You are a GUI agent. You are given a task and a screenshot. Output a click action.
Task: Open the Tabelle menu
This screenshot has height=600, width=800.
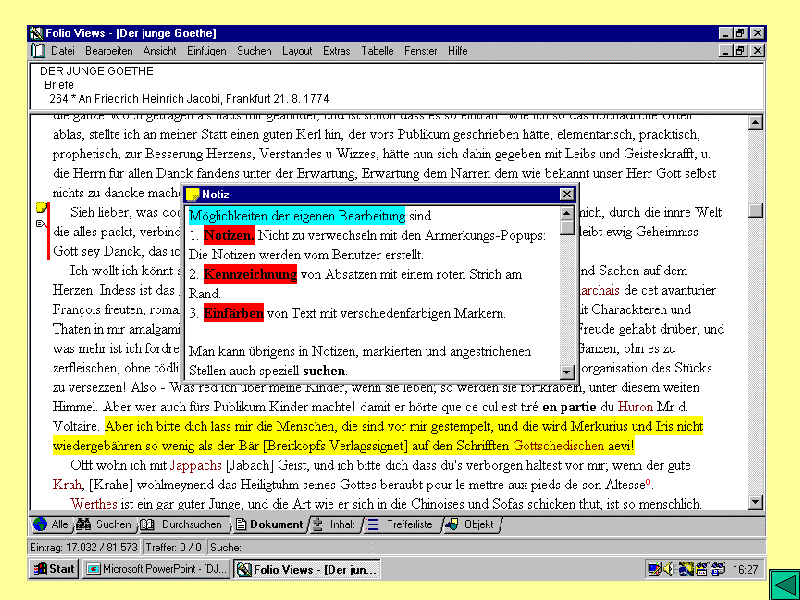click(377, 50)
